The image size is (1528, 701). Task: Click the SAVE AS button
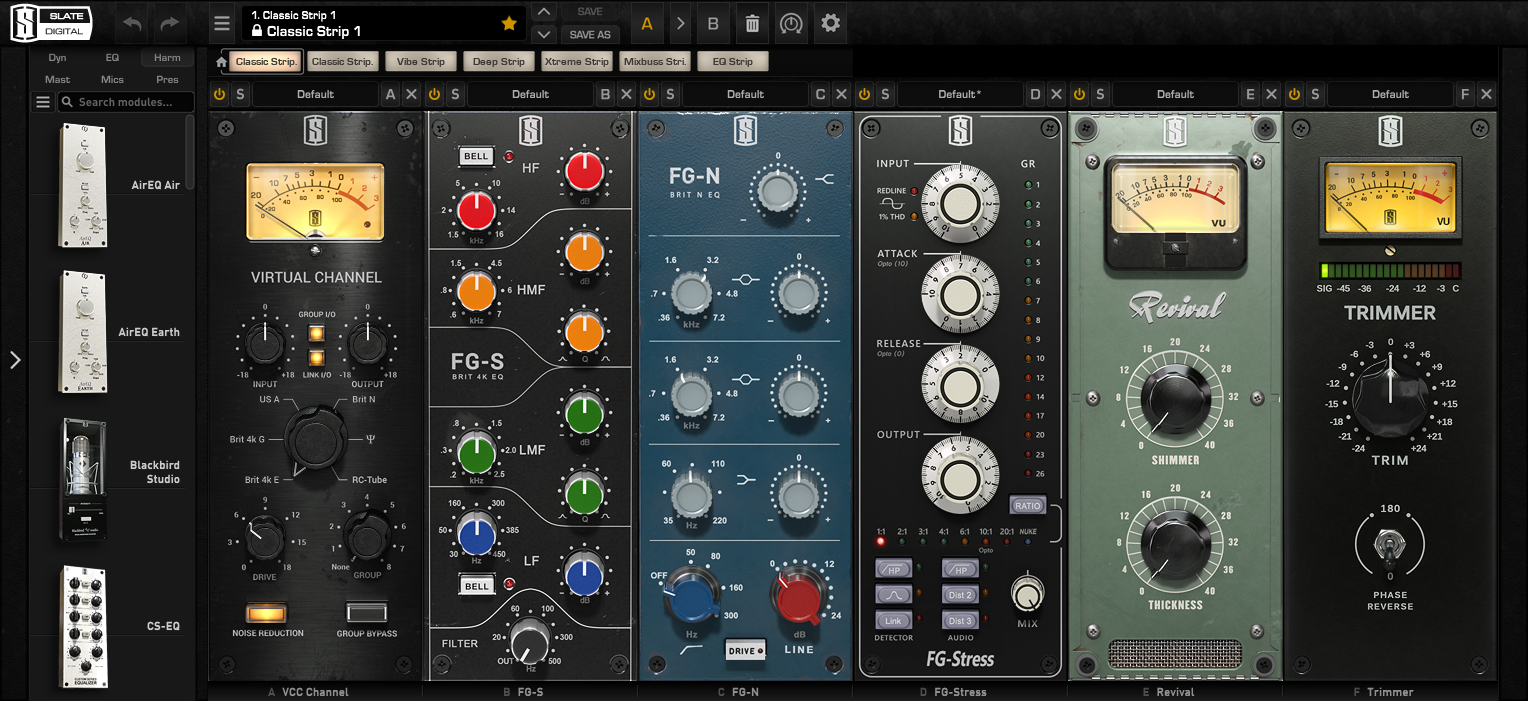point(590,34)
